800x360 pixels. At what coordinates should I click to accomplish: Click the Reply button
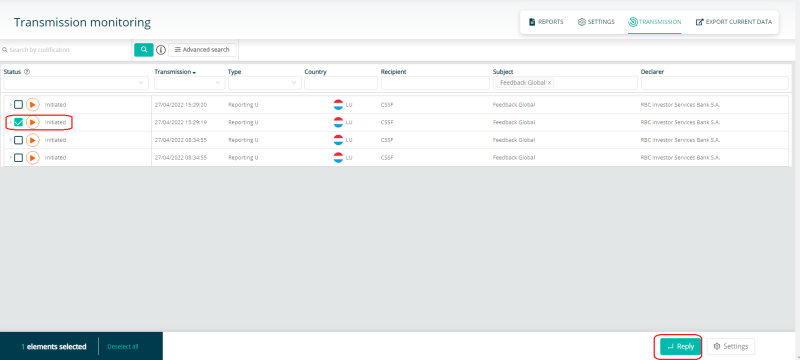[x=681, y=346]
